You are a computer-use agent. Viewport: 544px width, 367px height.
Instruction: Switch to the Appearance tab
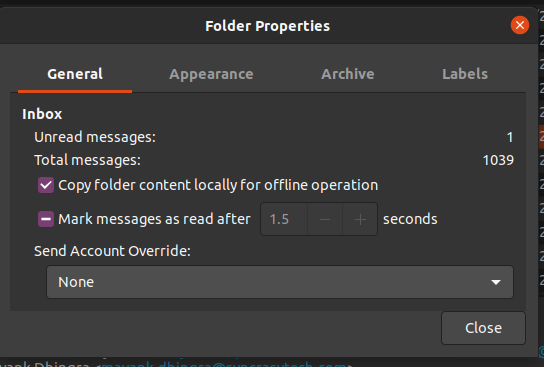click(211, 74)
